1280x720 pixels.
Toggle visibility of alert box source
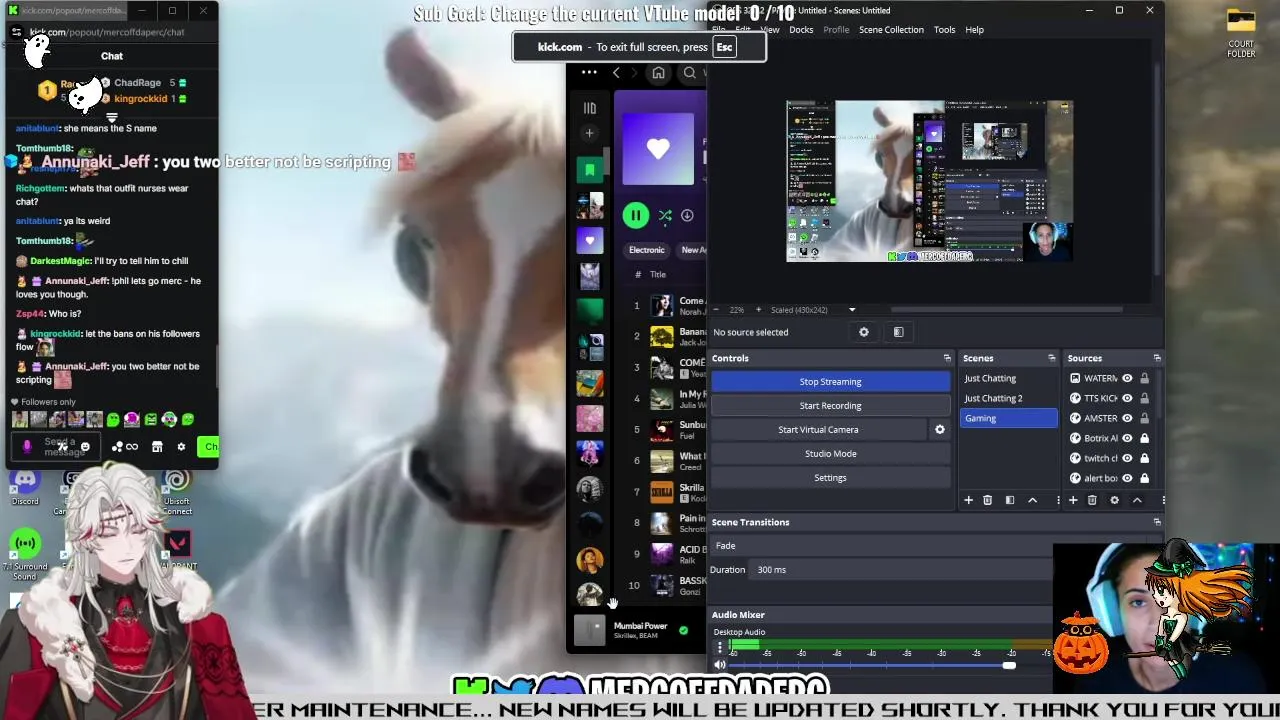(x=1127, y=478)
